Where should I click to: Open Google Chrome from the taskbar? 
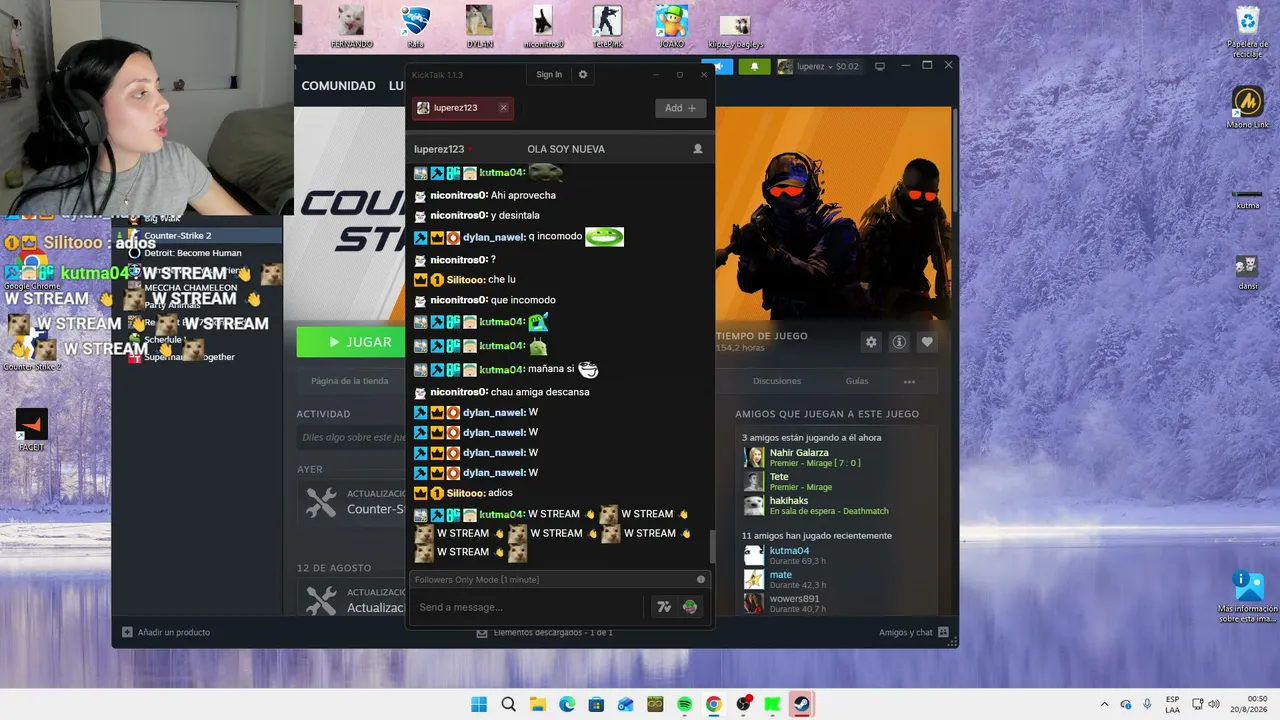(713, 704)
